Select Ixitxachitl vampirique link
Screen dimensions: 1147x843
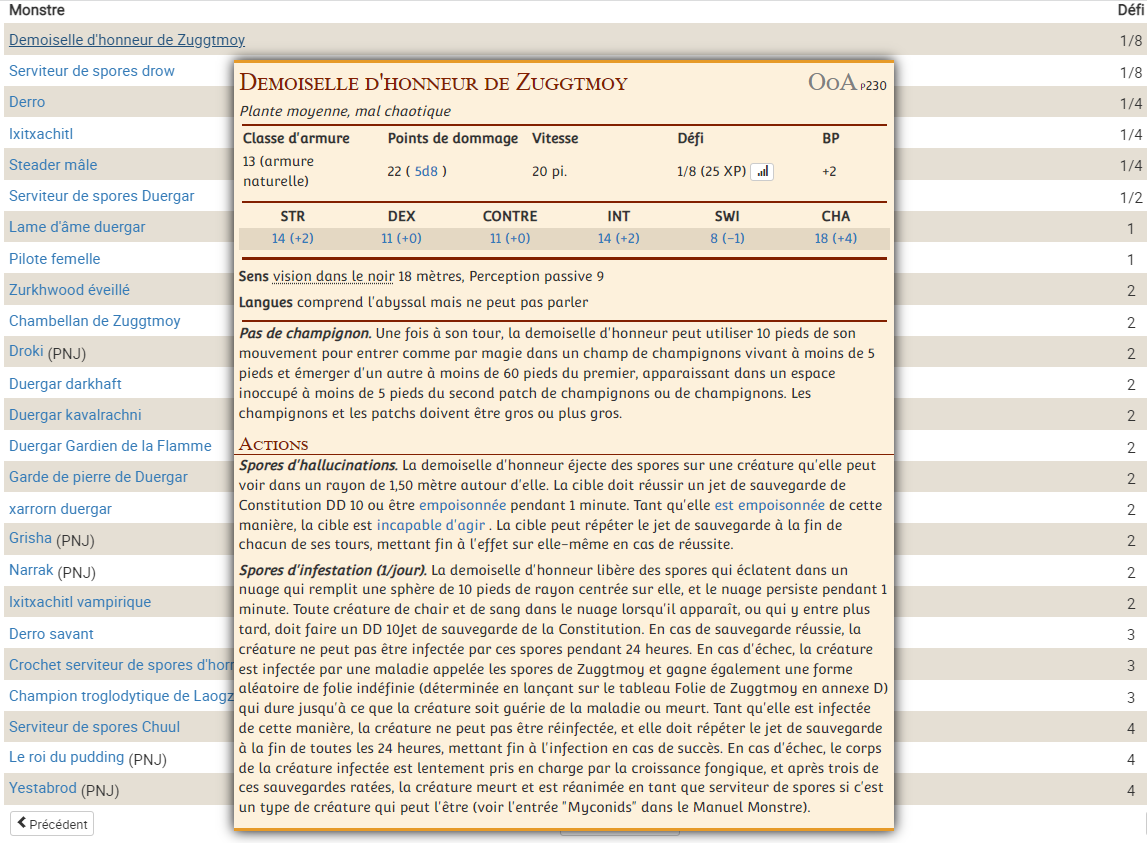pos(80,602)
